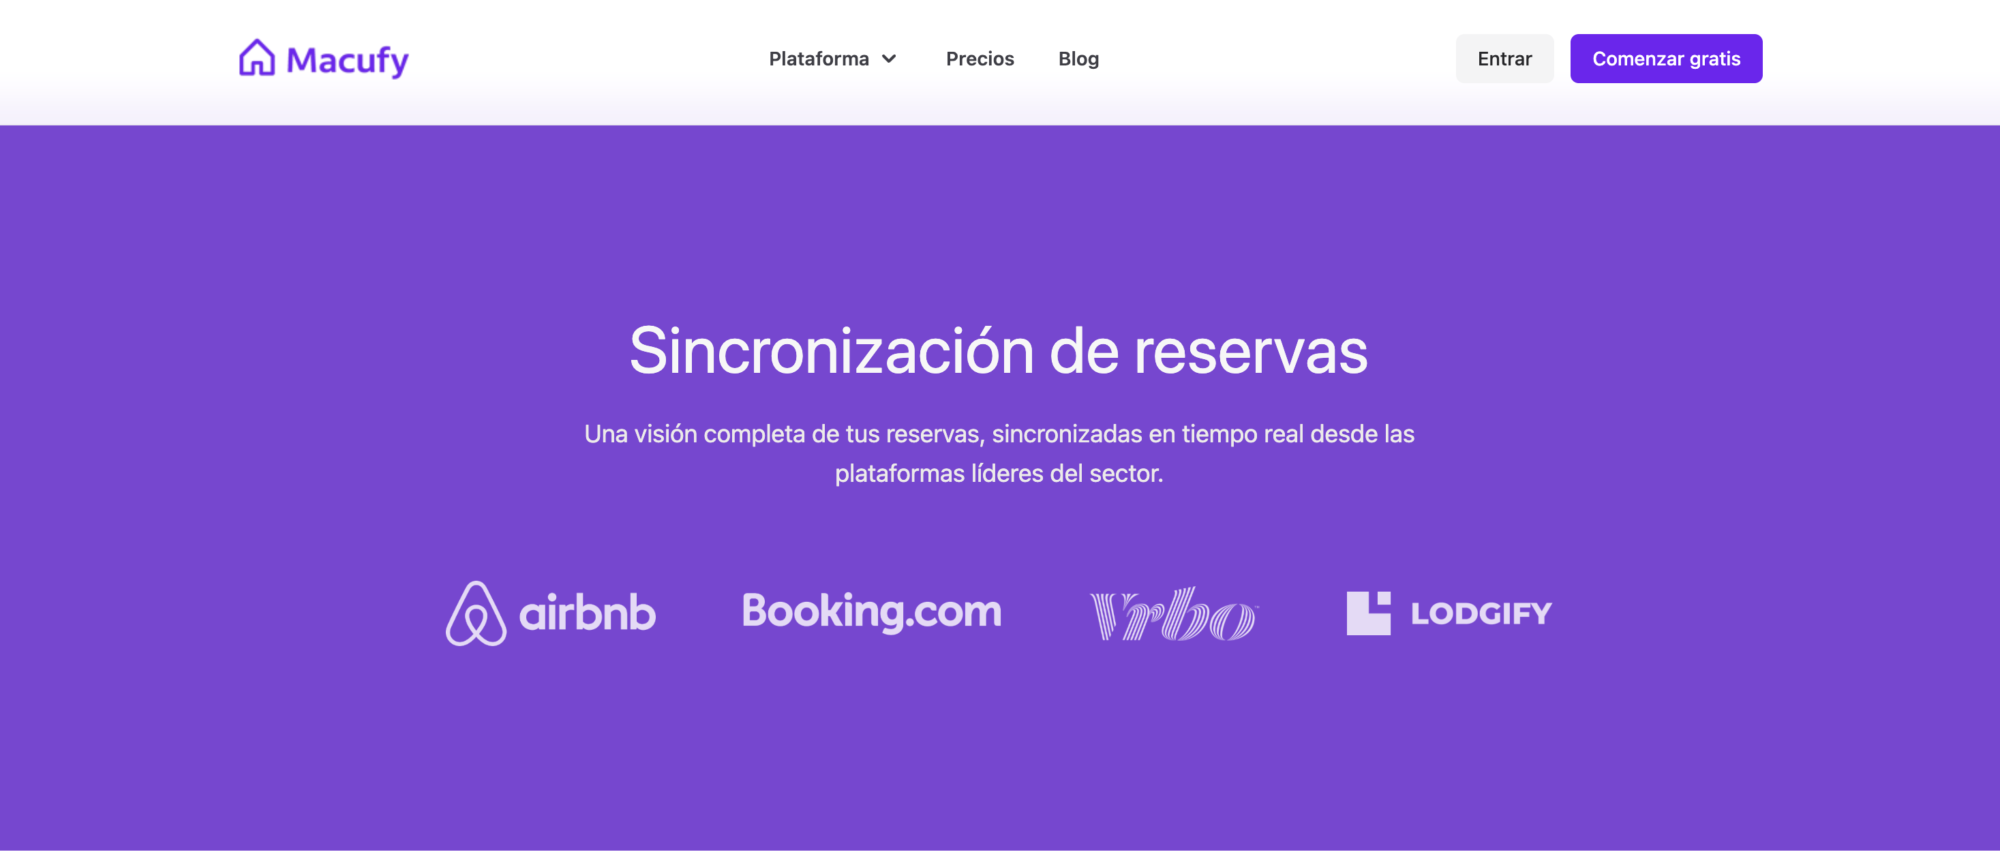Click the subtitle starting Una visión completa
Screen dimensions: 2000x852
tap(999, 453)
